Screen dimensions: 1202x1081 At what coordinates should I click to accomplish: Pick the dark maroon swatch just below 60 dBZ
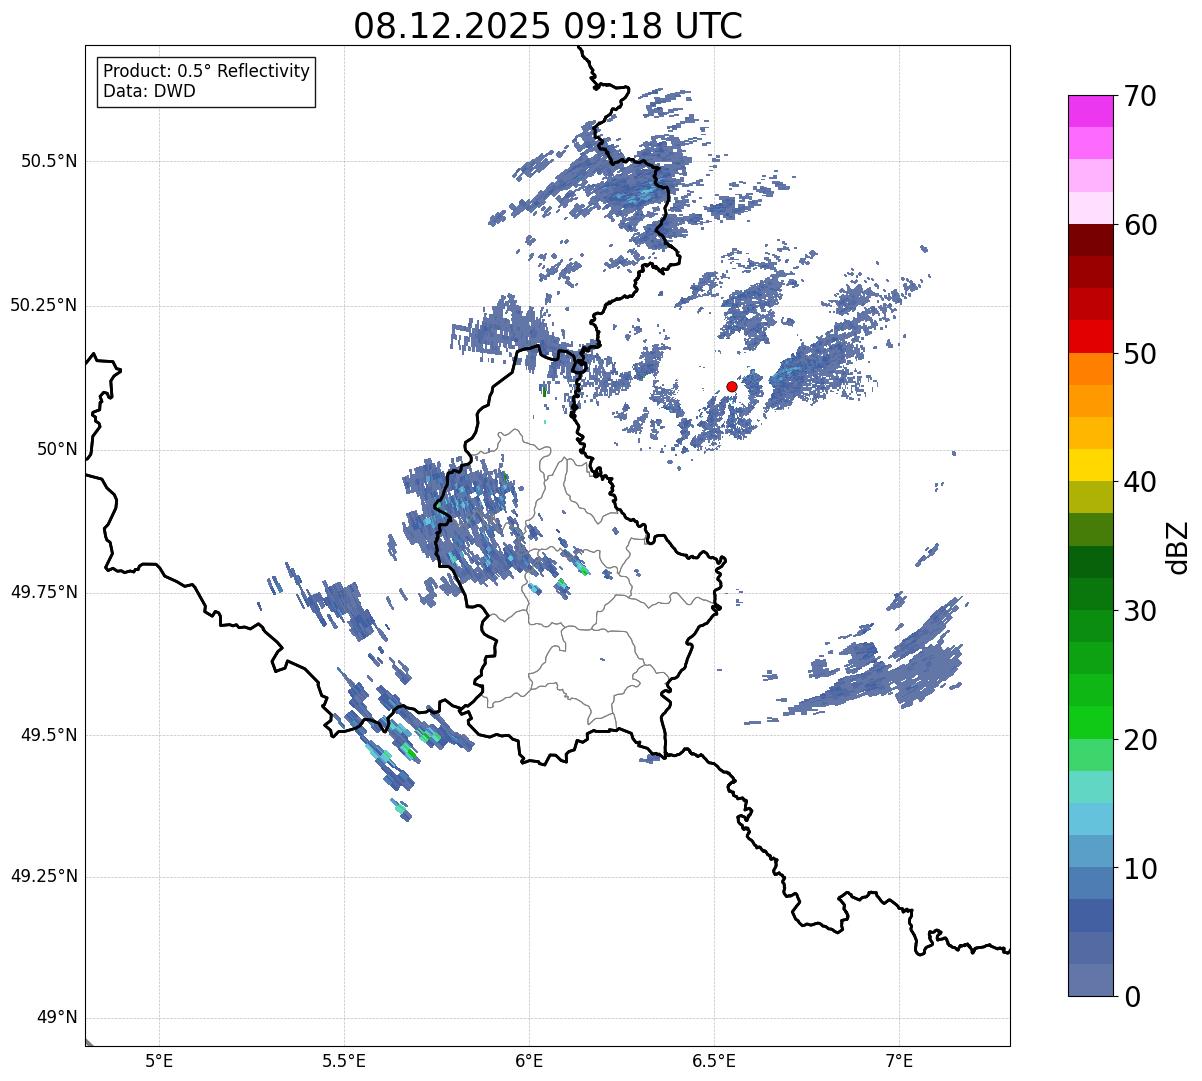(1091, 240)
